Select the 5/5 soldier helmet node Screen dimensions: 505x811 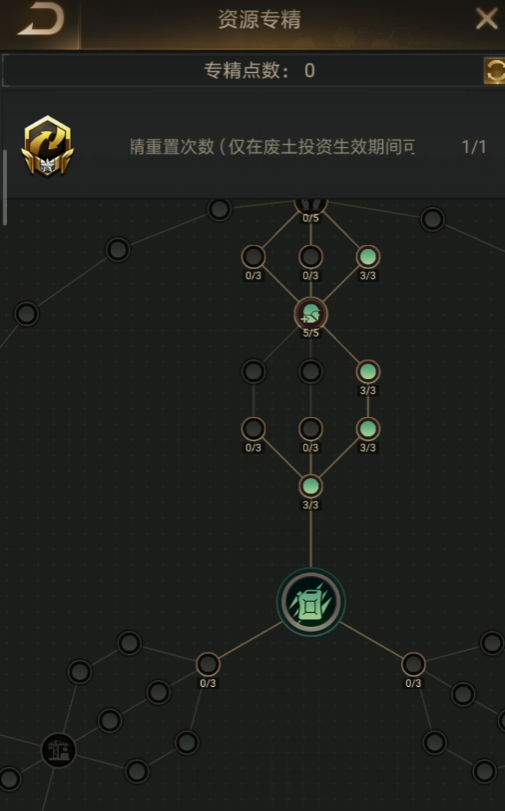310,314
